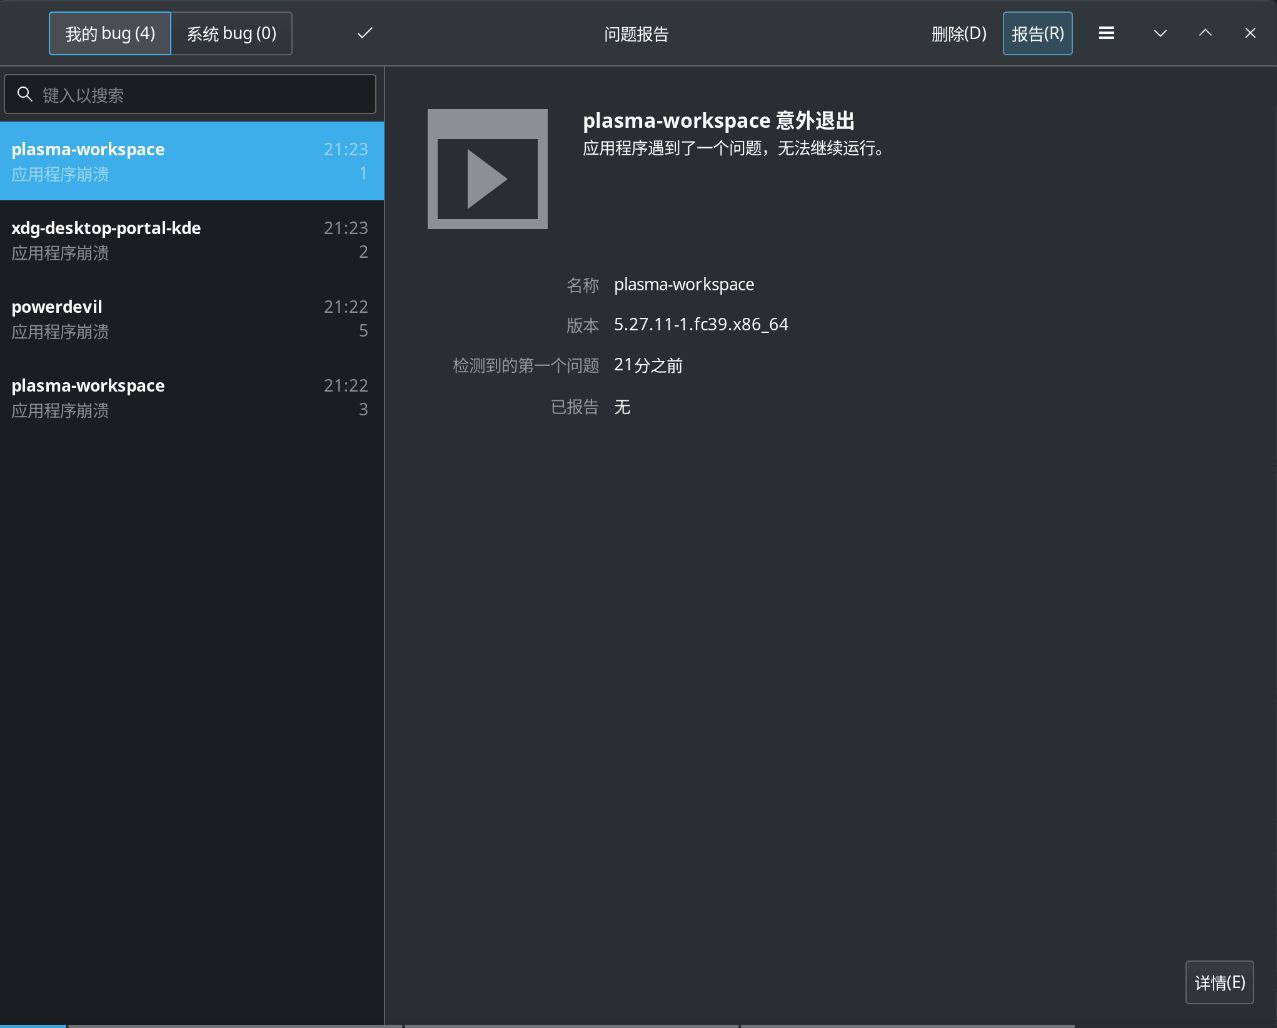Click the version 5.27.11-1.fc39.x86_64 text
Screen dimensions: 1277x1028
pyautogui.click(x=701, y=324)
